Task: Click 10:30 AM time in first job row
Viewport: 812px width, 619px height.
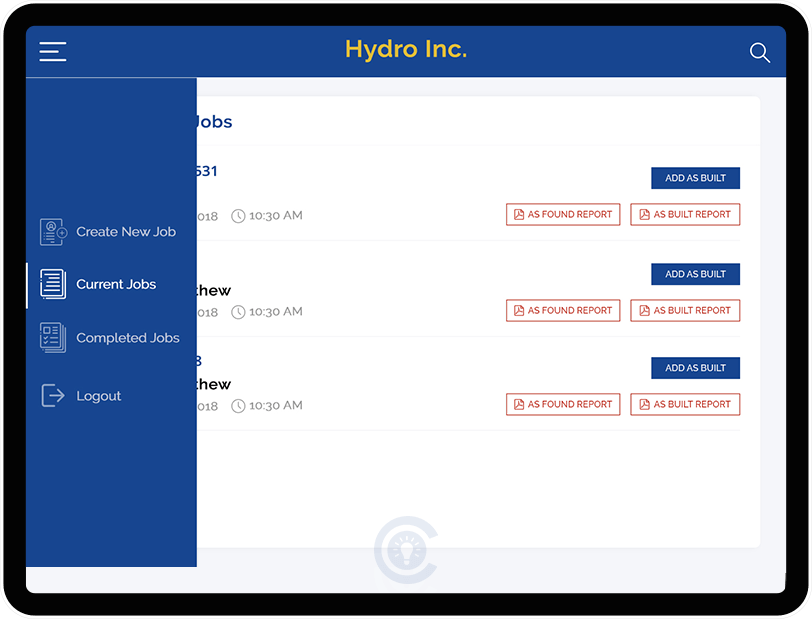Action: 276,215
